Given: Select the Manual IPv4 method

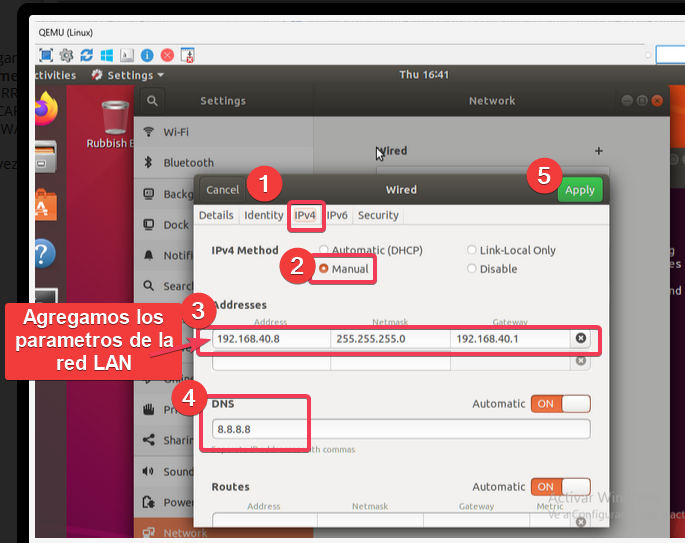Looking at the screenshot, I should (324, 269).
